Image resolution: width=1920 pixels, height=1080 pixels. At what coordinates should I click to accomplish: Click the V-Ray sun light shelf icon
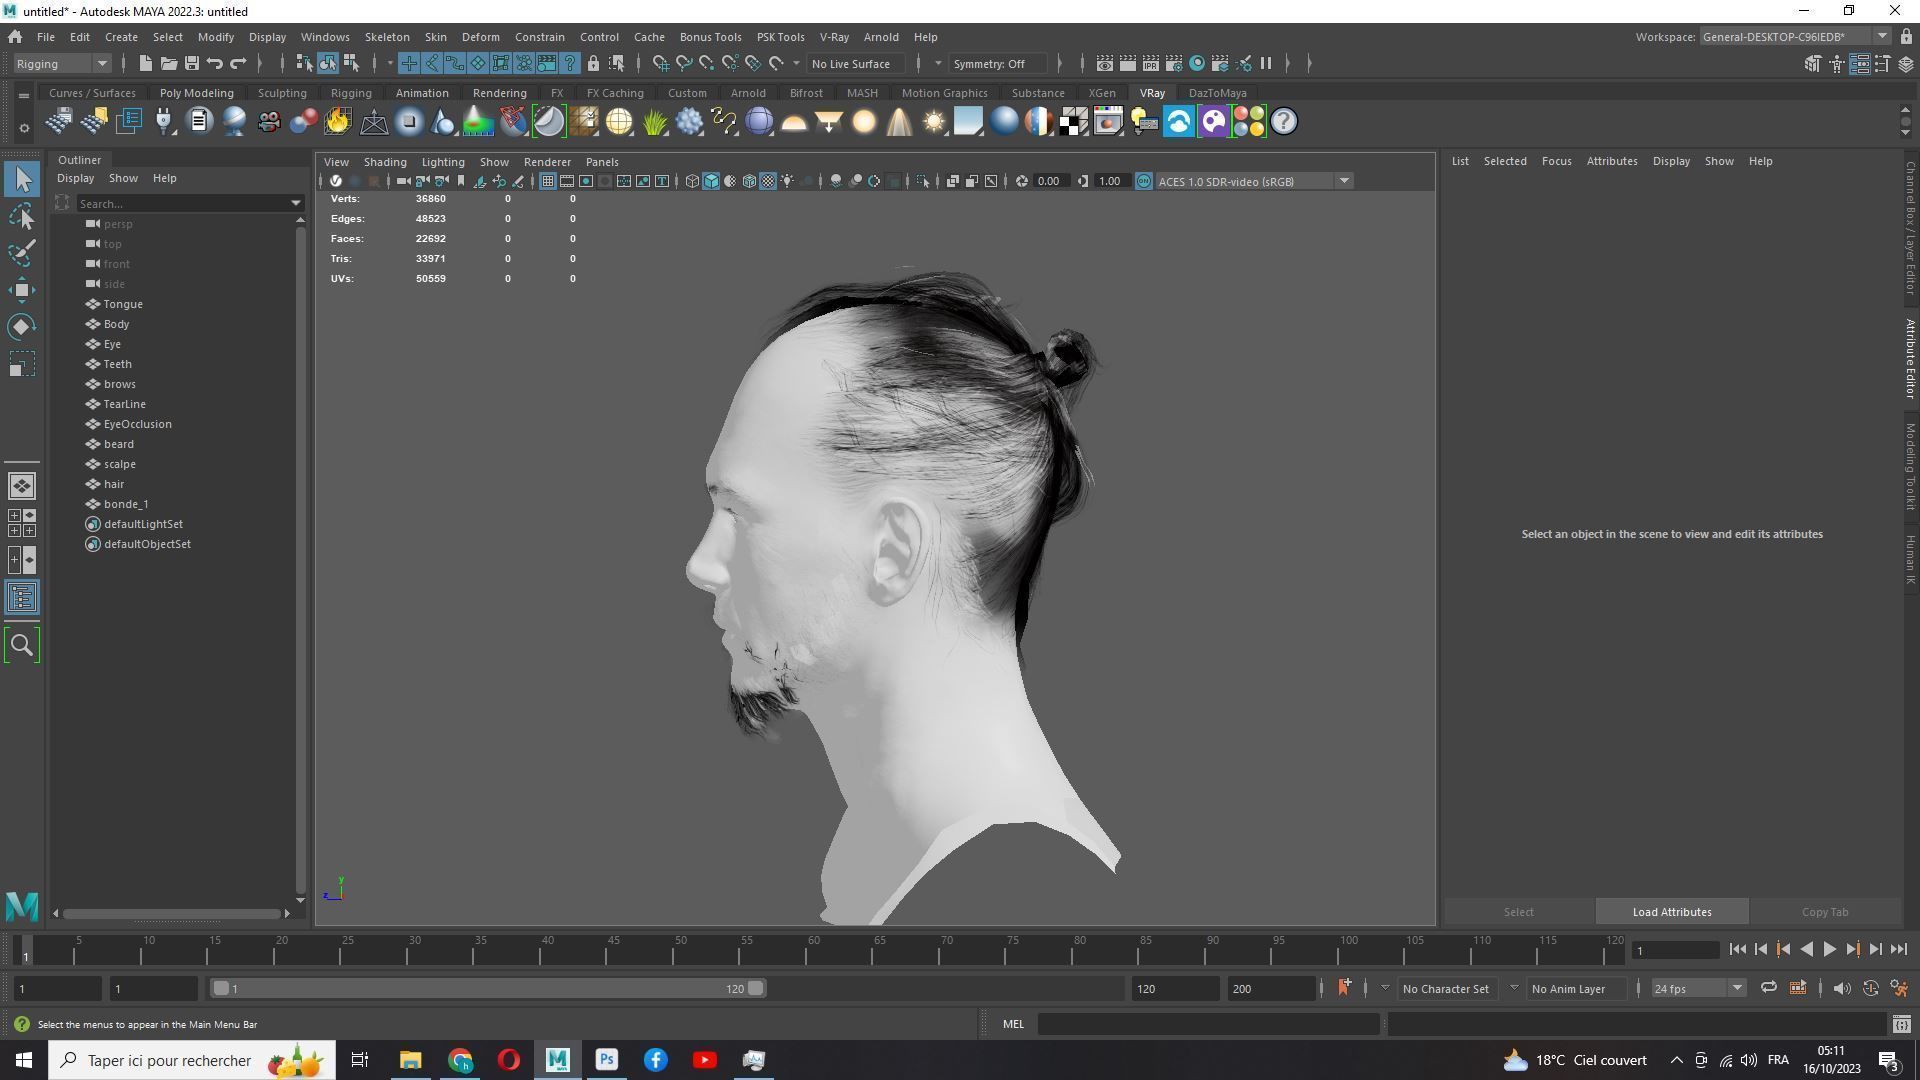coord(934,122)
